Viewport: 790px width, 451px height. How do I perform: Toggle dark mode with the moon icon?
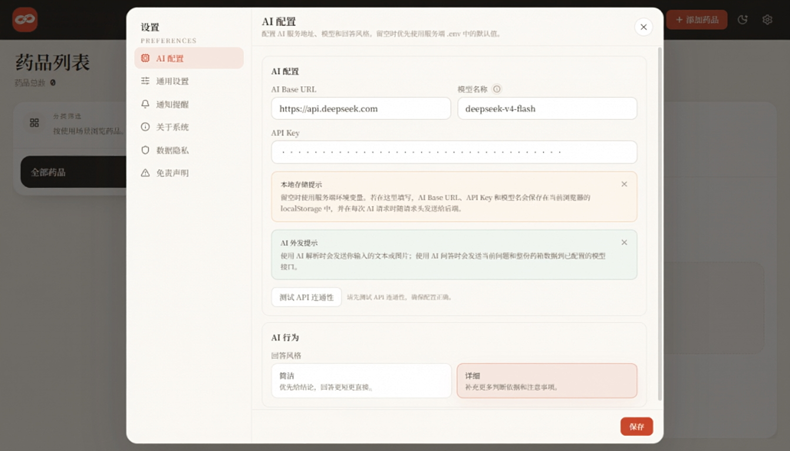[742, 20]
